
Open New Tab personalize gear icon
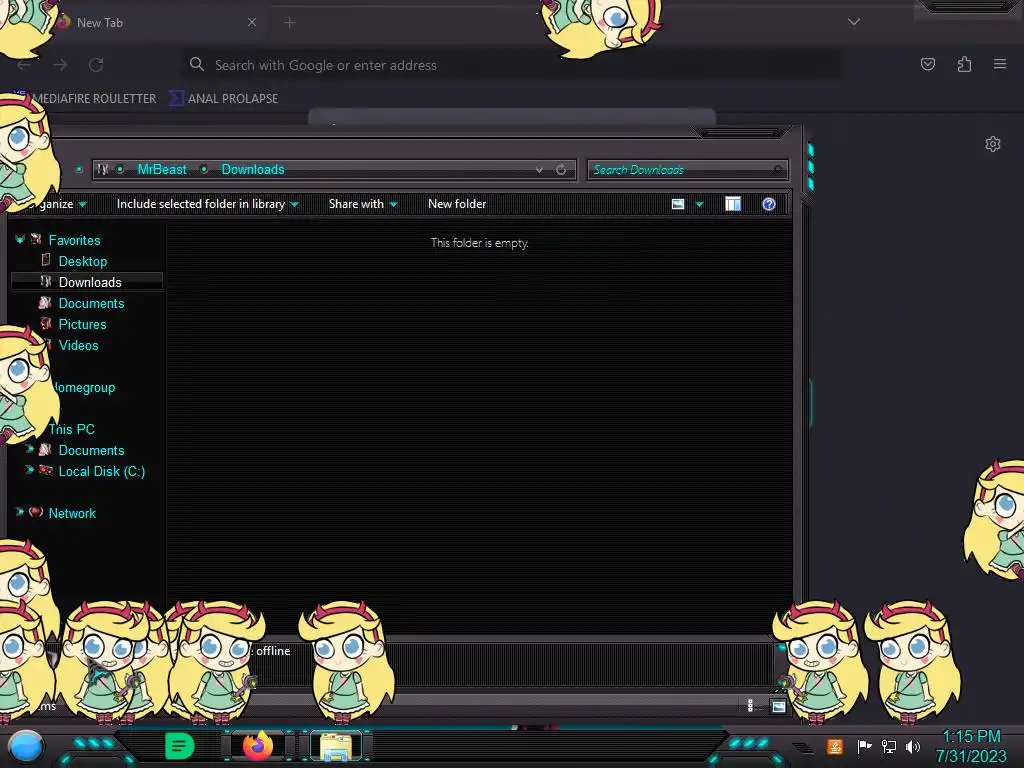click(x=993, y=144)
